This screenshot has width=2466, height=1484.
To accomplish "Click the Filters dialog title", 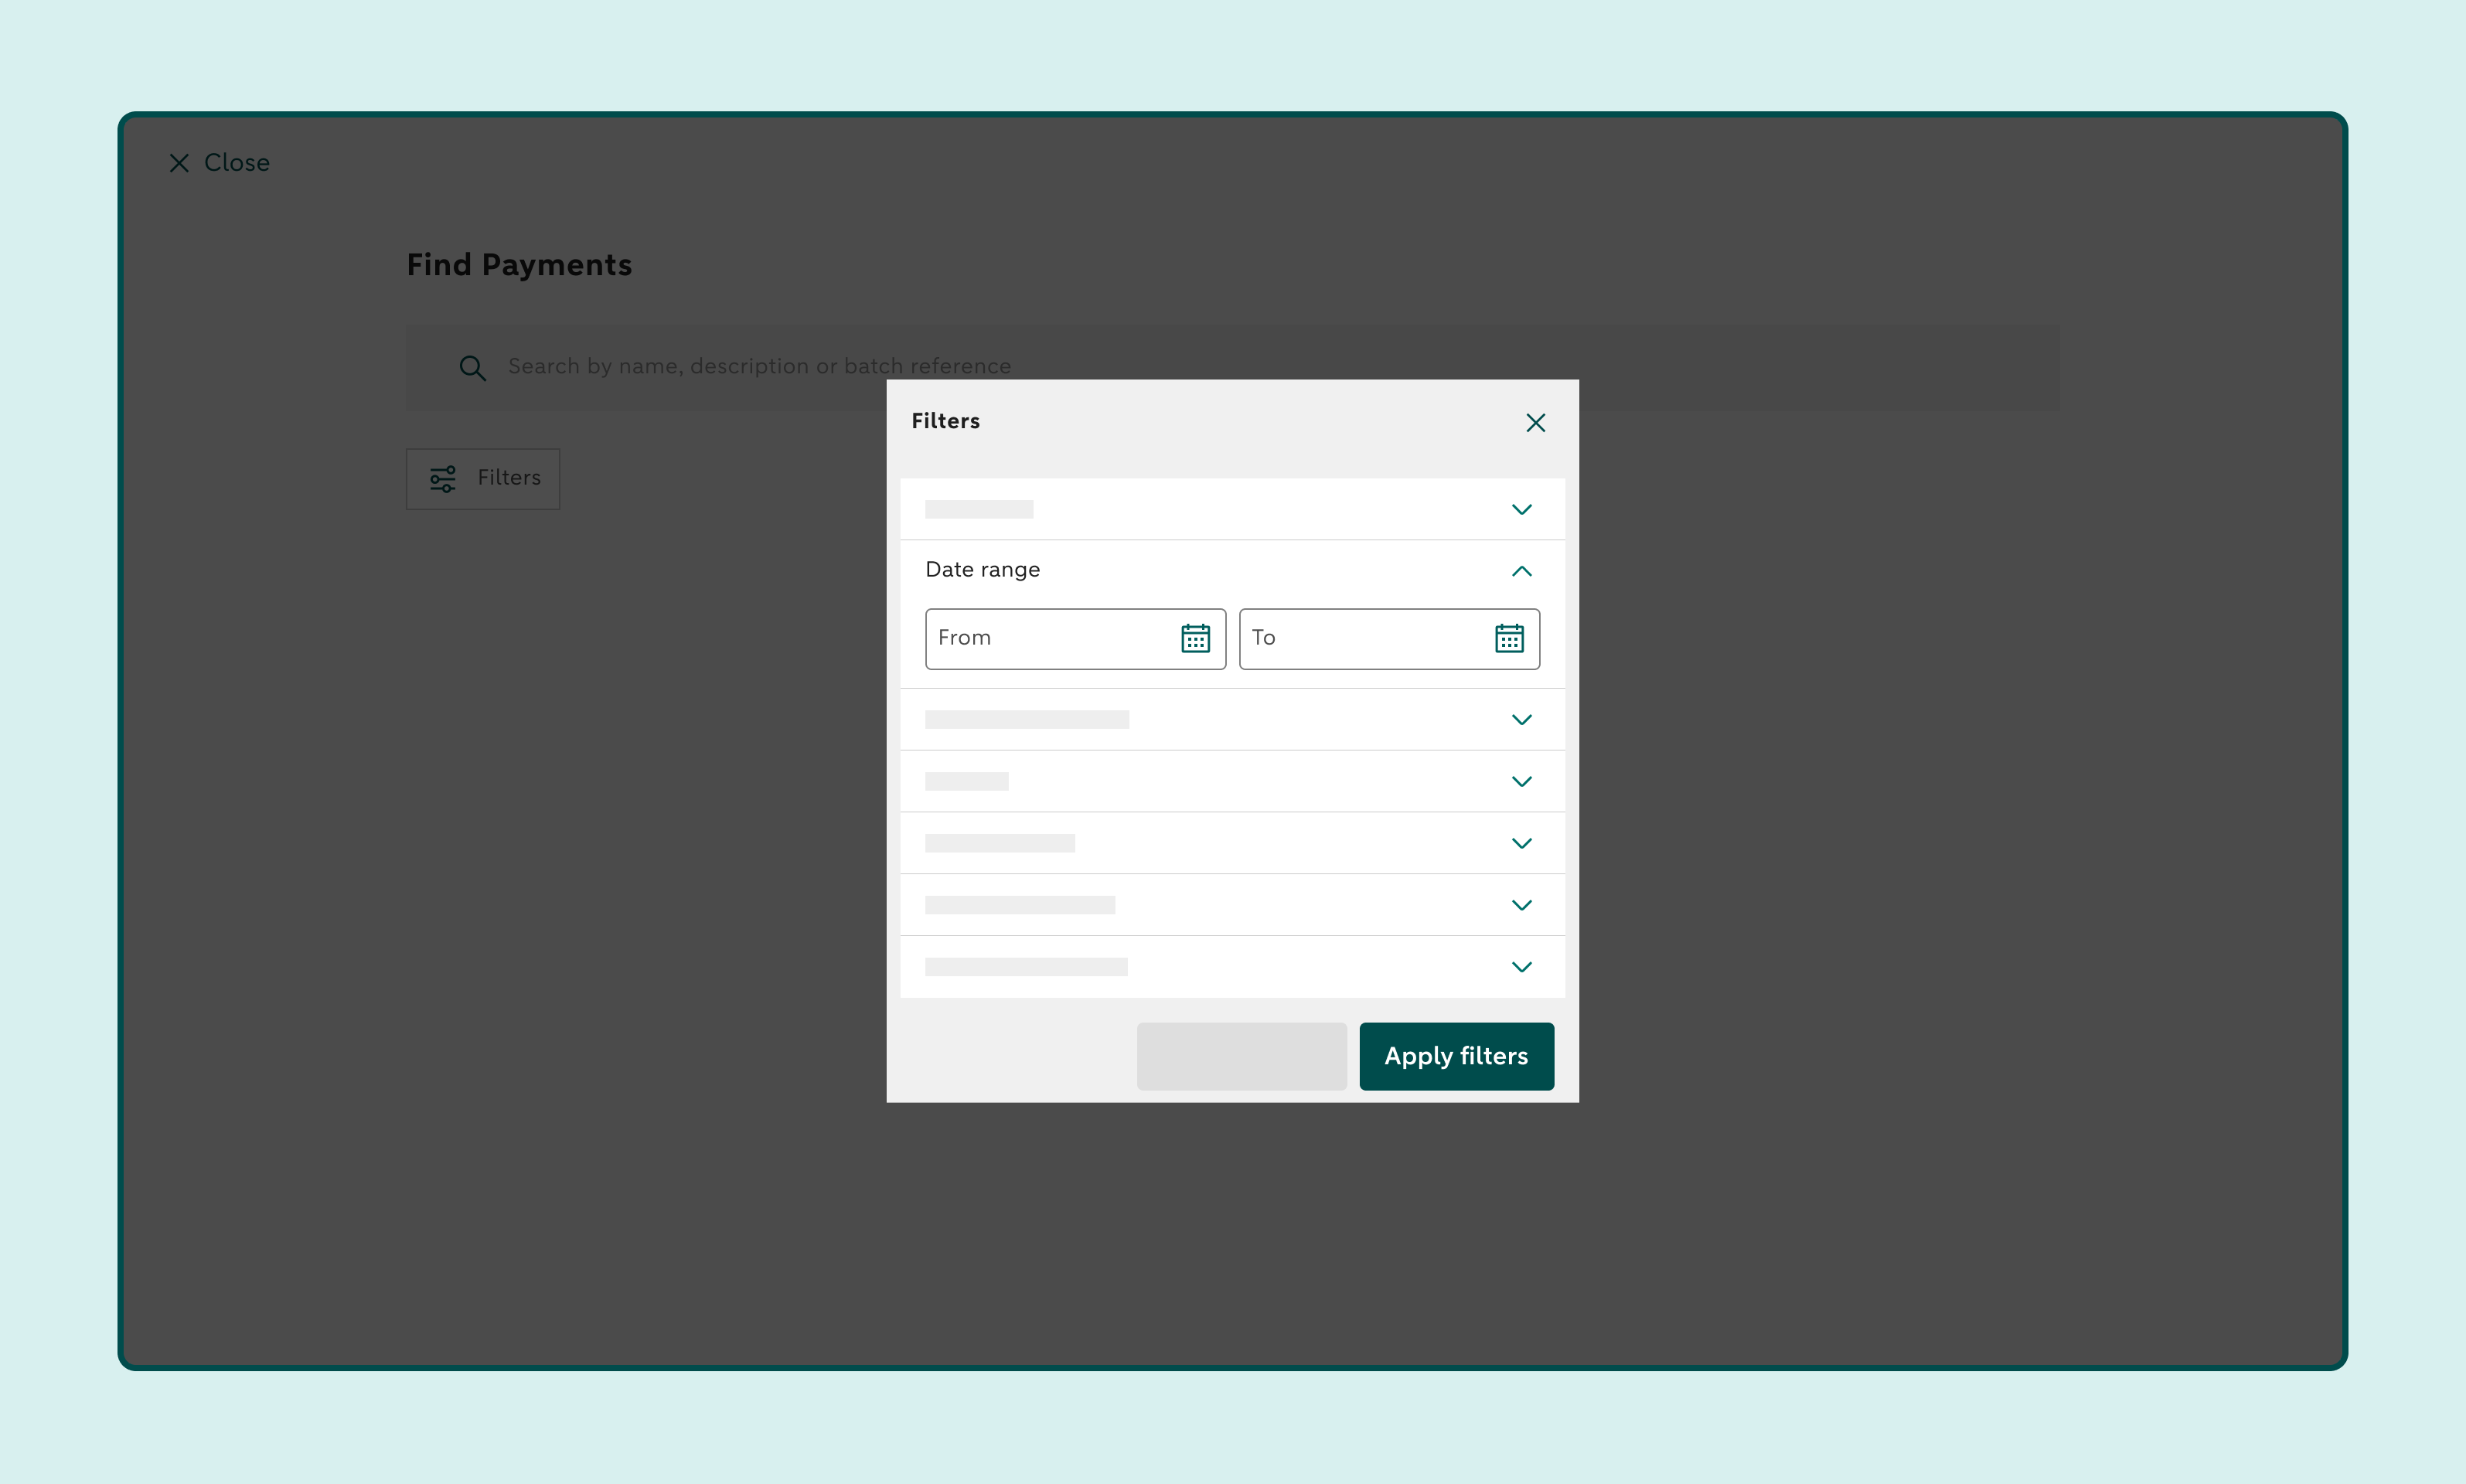I will coord(945,421).
